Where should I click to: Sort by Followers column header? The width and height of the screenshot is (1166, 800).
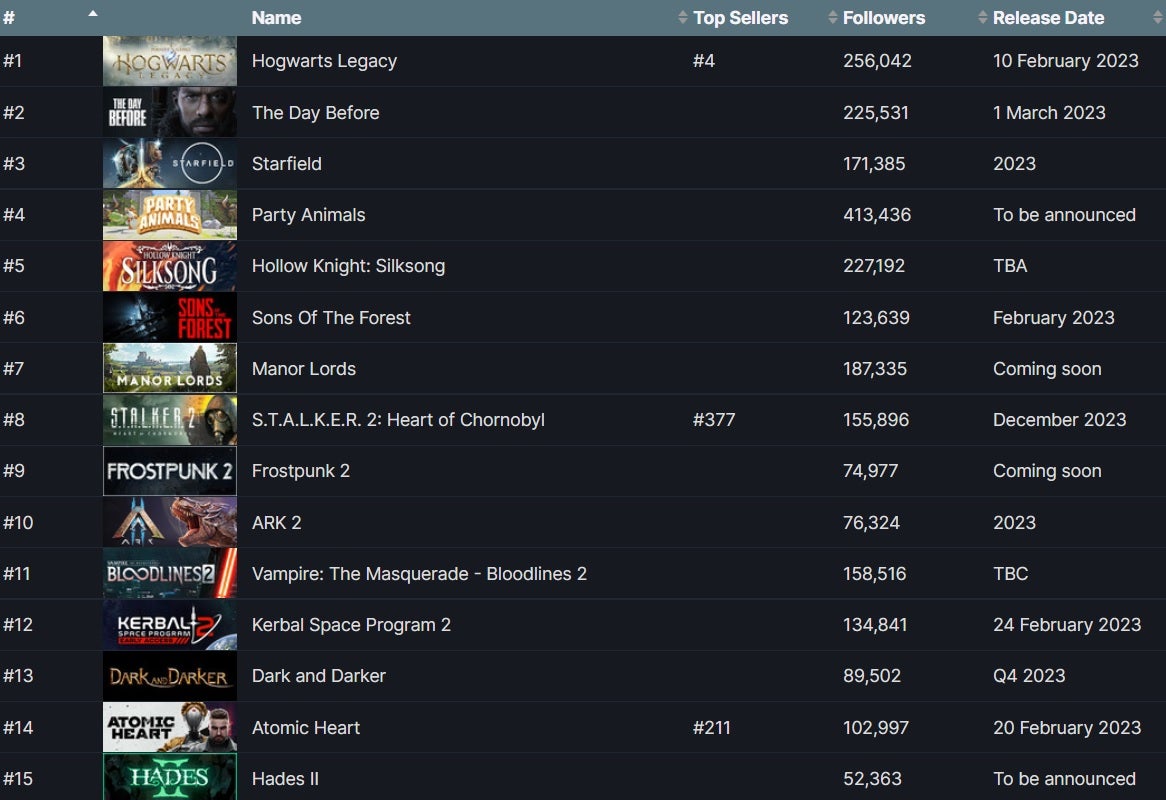(x=883, y=18)
